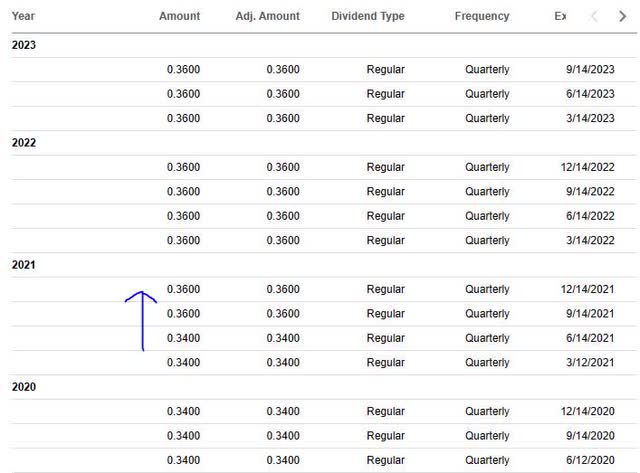
Task: Click the right scroll arrow in the table header
Action: (x=624, y=16)
